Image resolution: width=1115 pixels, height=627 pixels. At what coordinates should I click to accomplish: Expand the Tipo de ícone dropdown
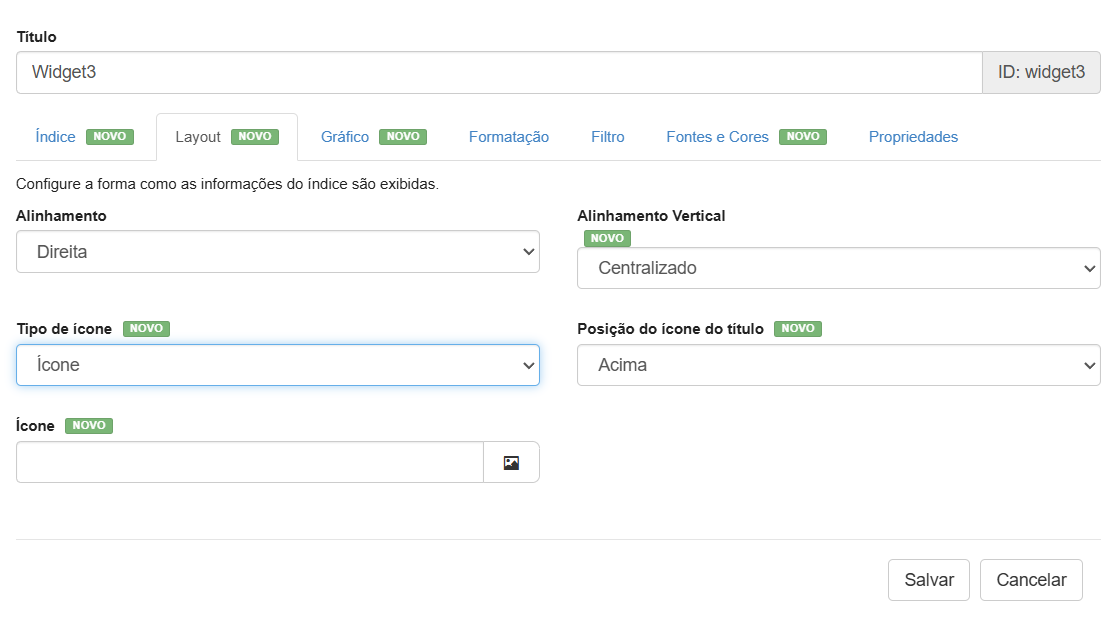pyautogui.click(x=277, y=365)
